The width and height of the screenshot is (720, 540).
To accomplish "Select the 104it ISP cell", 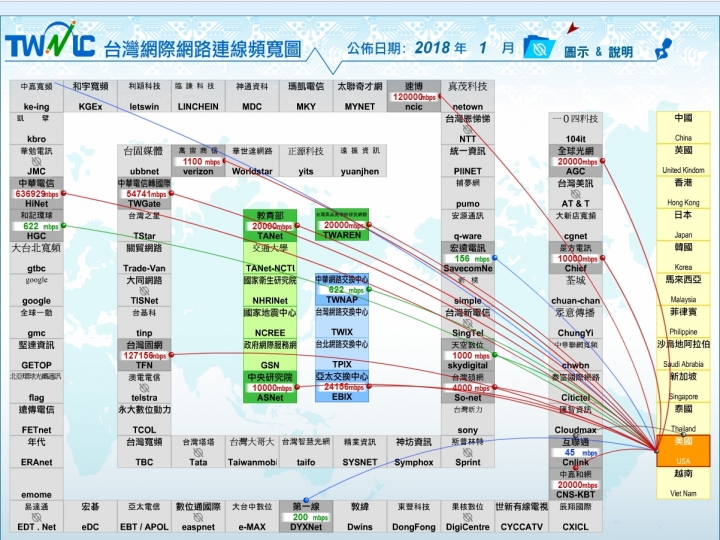I will tap(575, 129).
